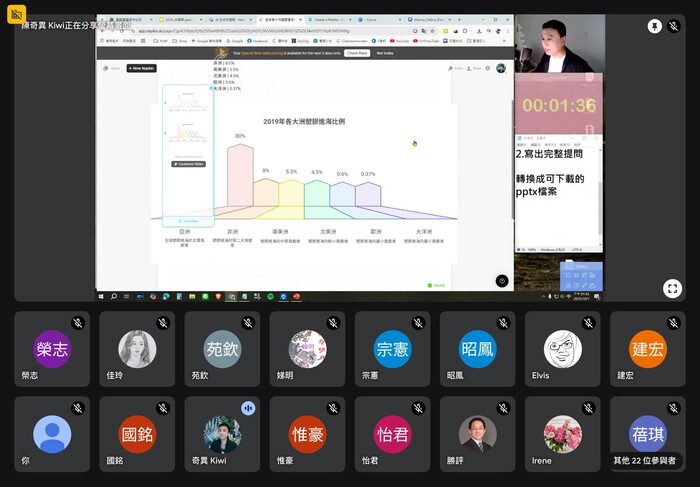Click the Windows Start button in shared taskbar
The height and width of the screenshot is (487, 700).
101,296
